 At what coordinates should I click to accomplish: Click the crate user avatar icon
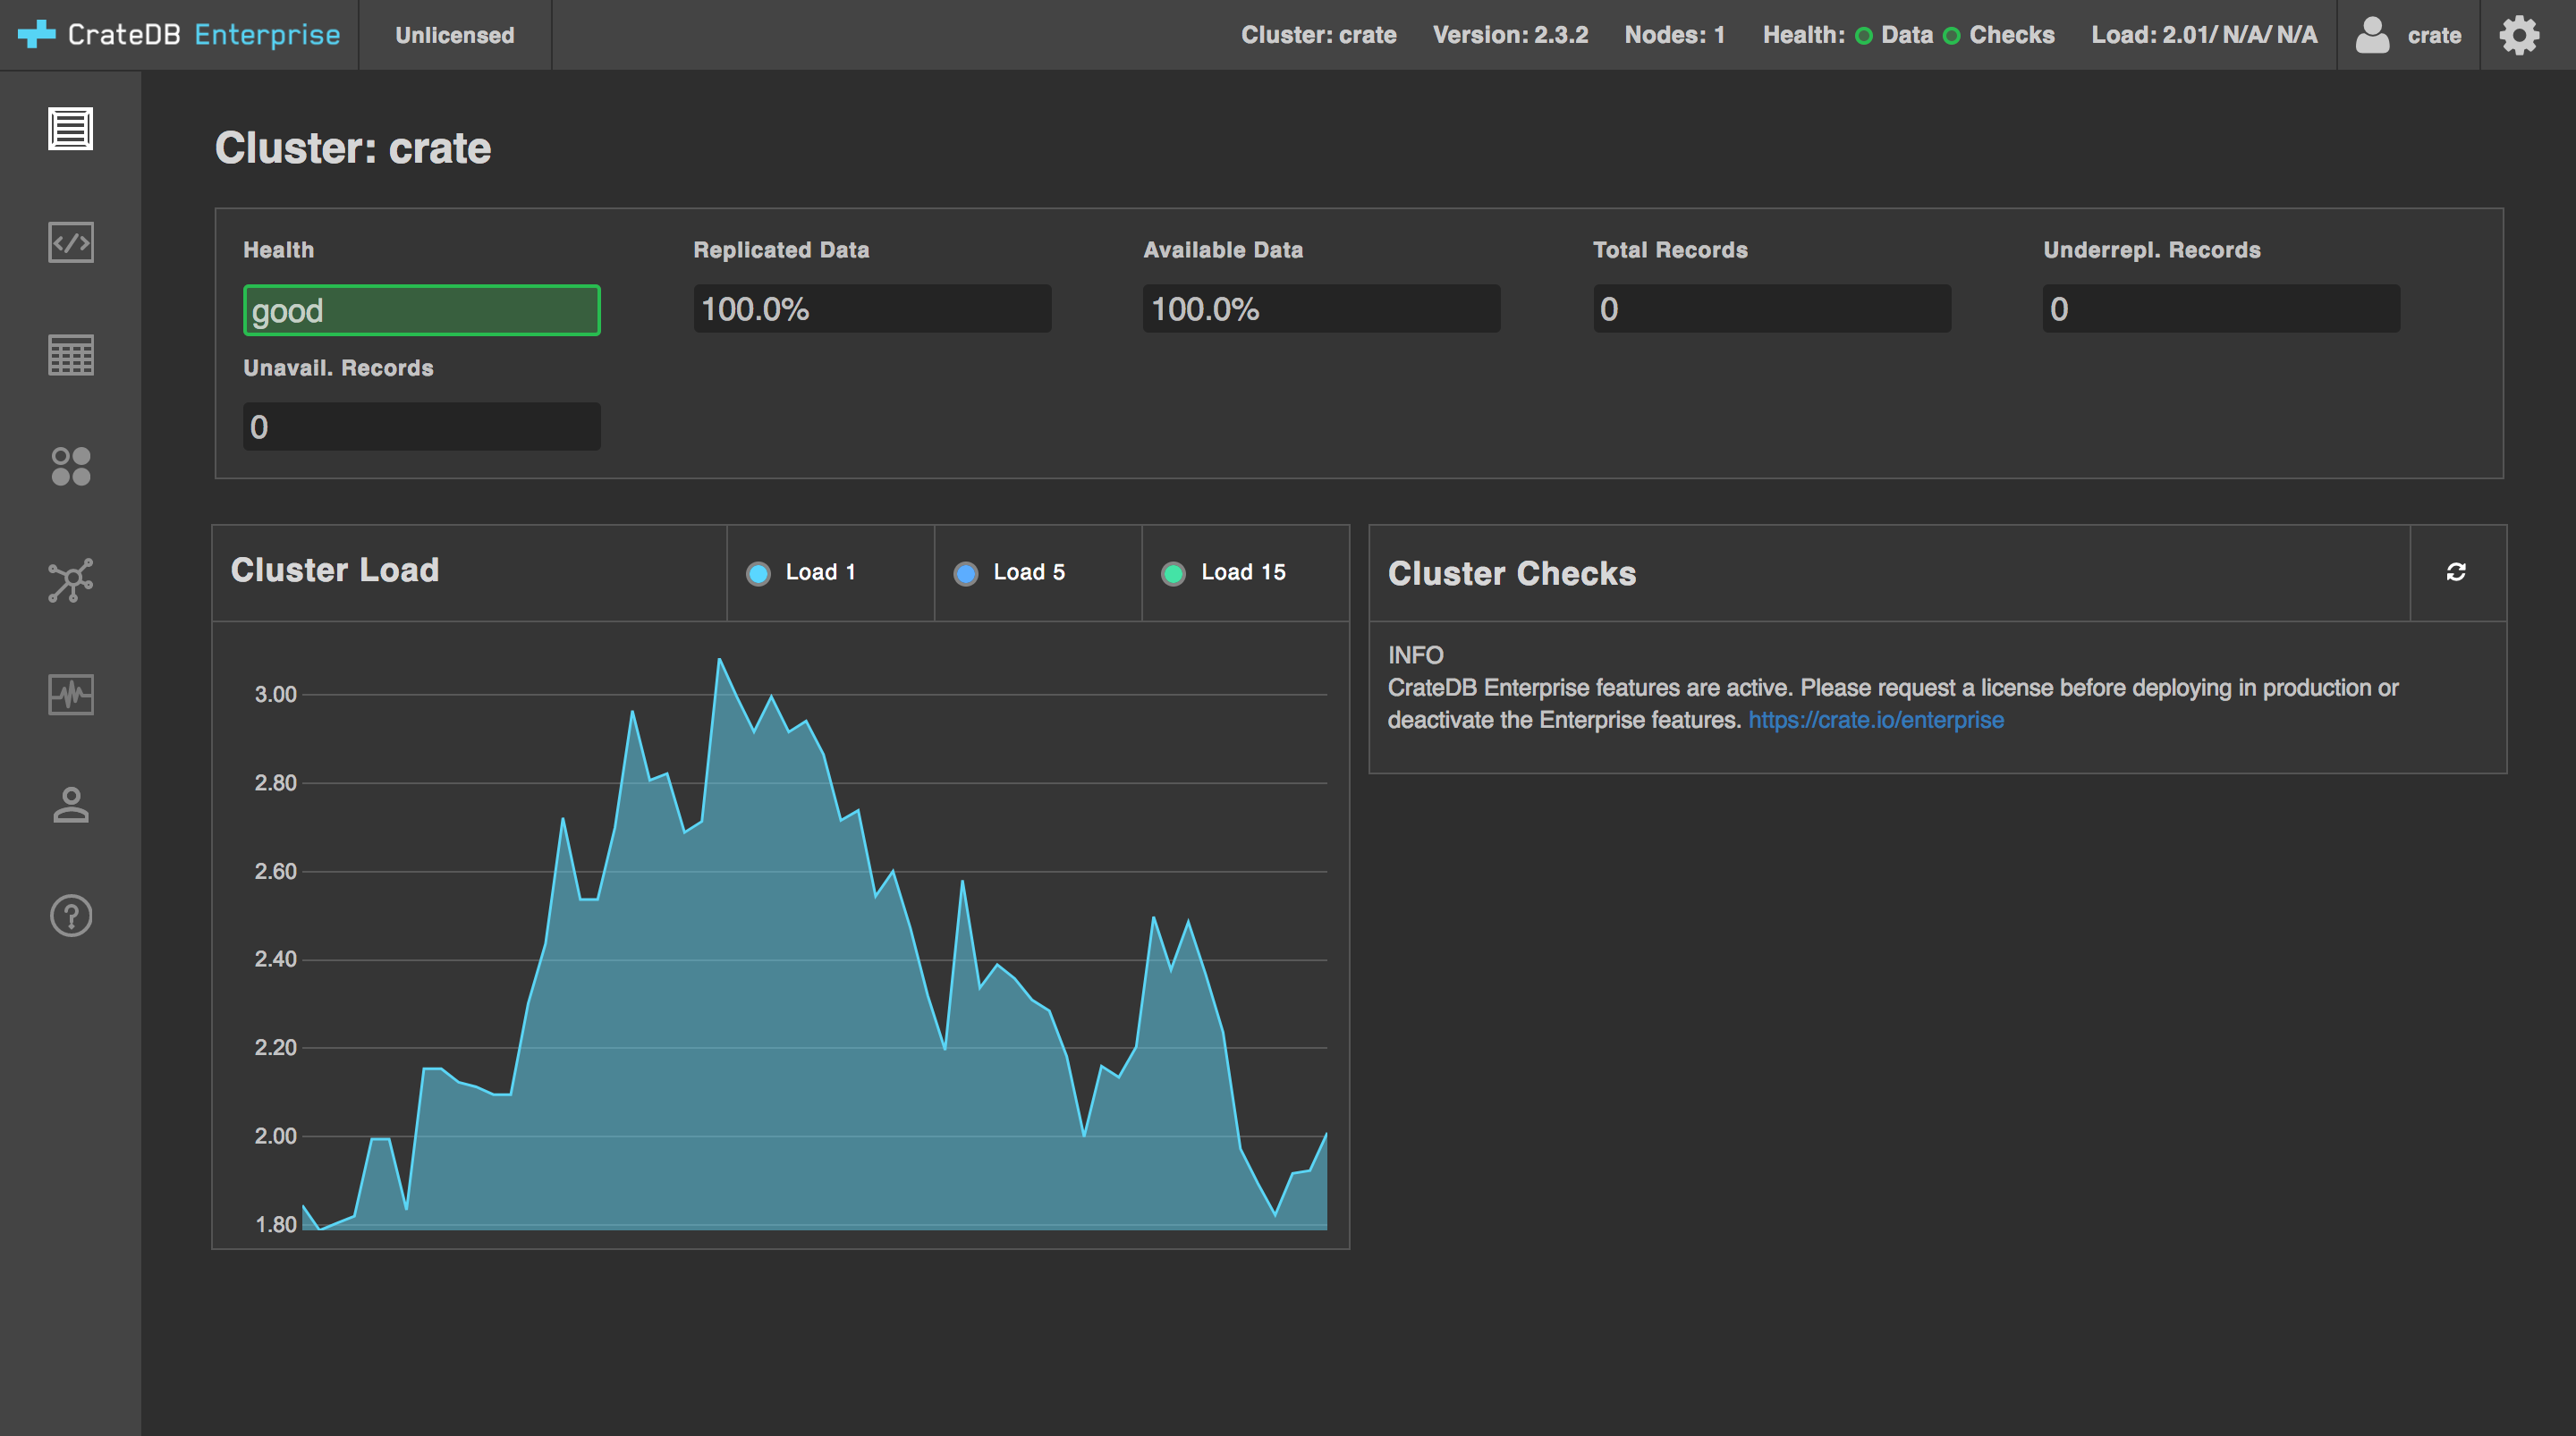(2372, 35)
